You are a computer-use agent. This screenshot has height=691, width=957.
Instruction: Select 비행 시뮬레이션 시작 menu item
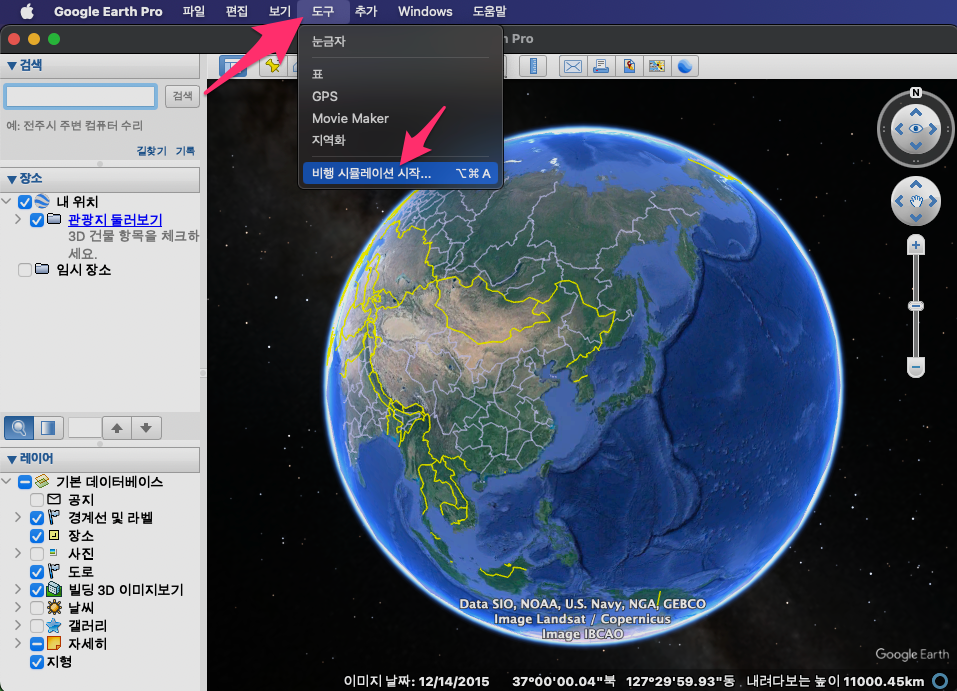pos(400,173)
